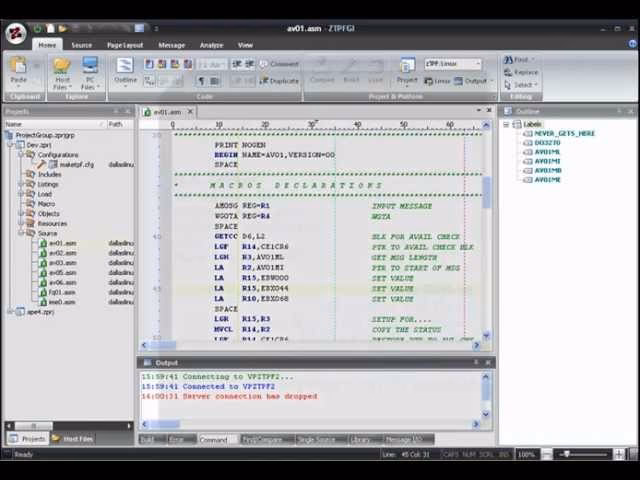Viewport: 640px width, 480px height.
Task: Click the Project icon in the ribbon
Action: pos(407,66)
